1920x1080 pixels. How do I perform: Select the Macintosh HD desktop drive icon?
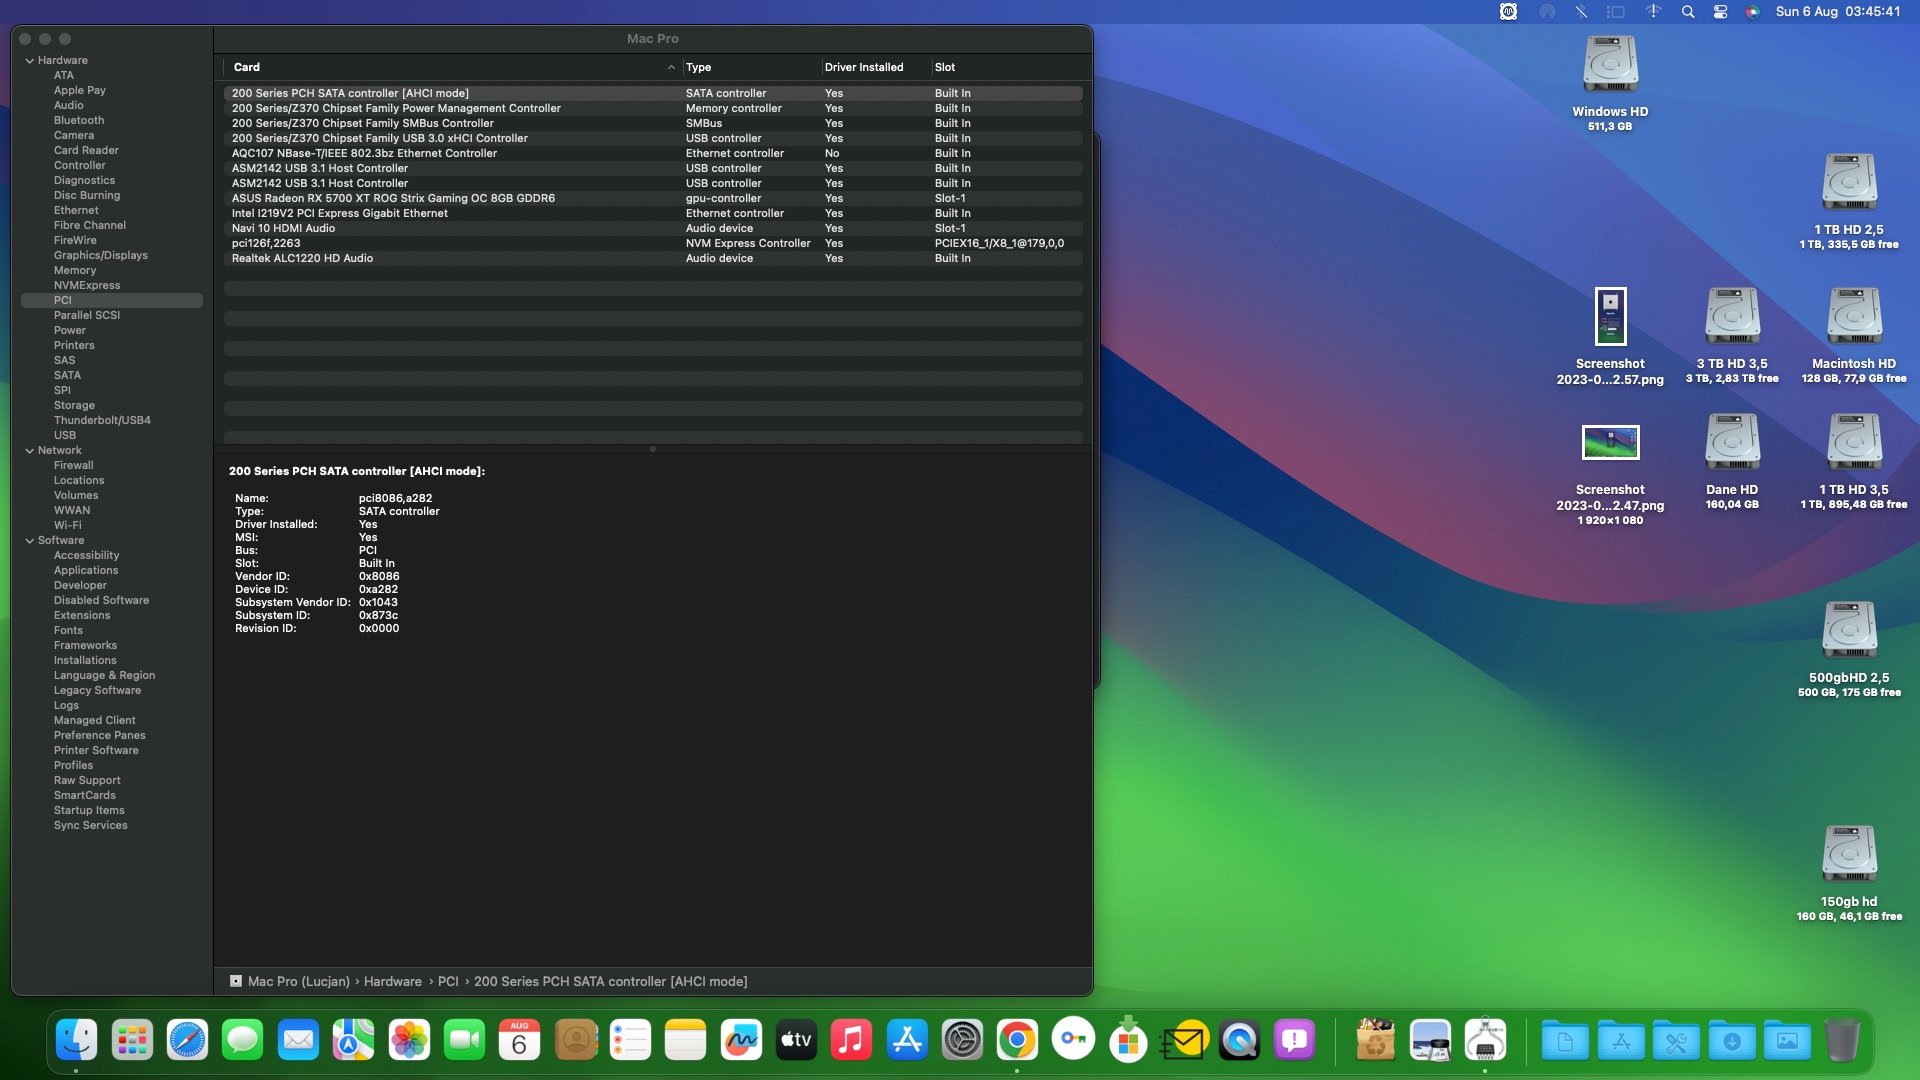point(1853,317)
